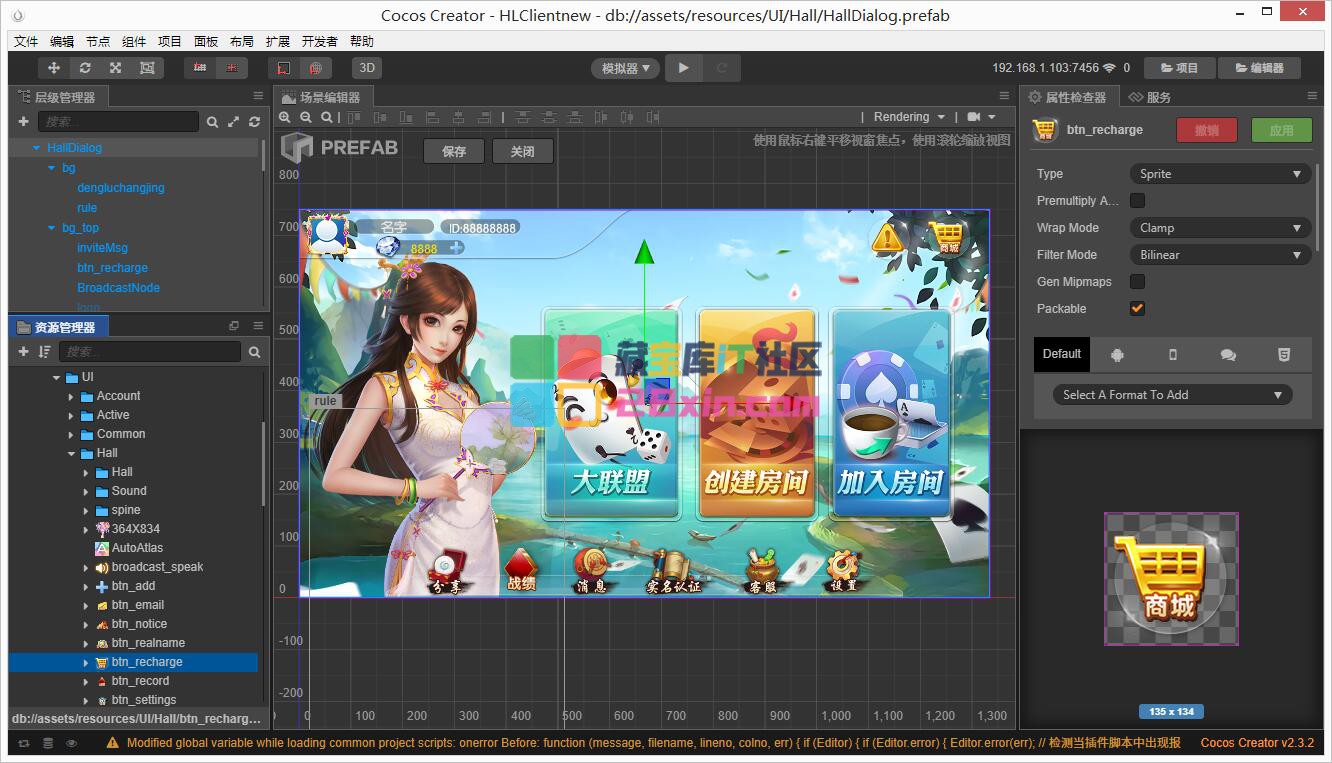Zoom out the scene editor
This screenshot has width=1332, height=763.
point(306,117)
